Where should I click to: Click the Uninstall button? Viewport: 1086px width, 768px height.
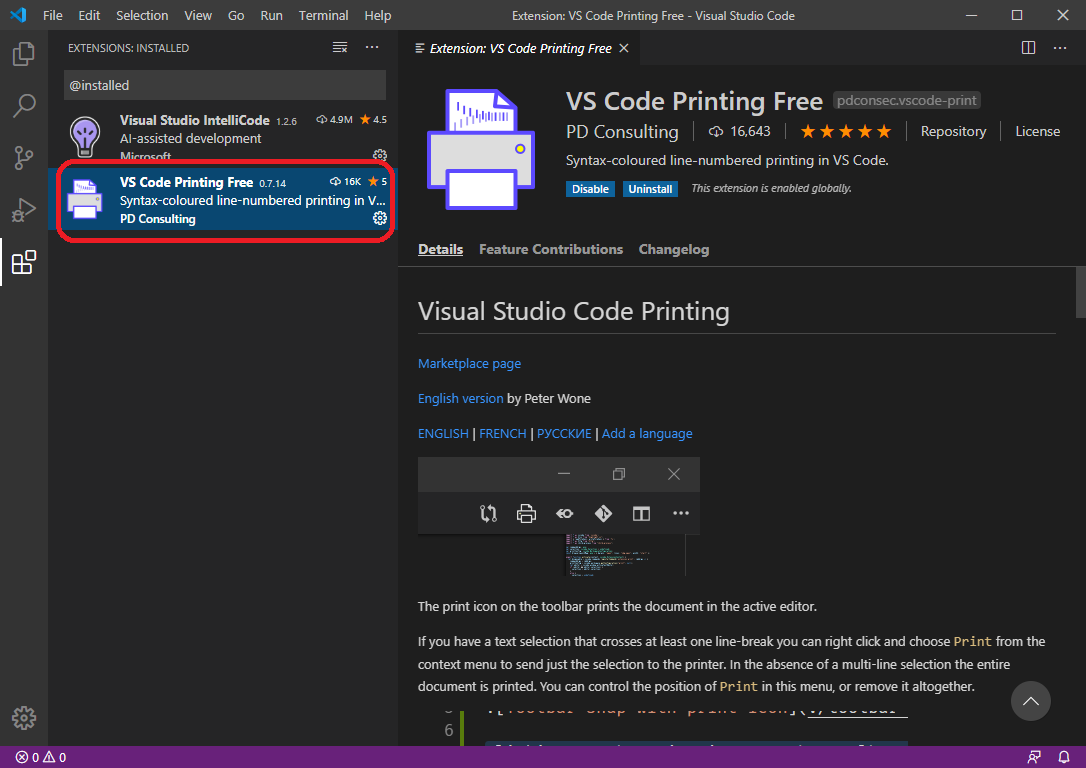coord(650,189)
